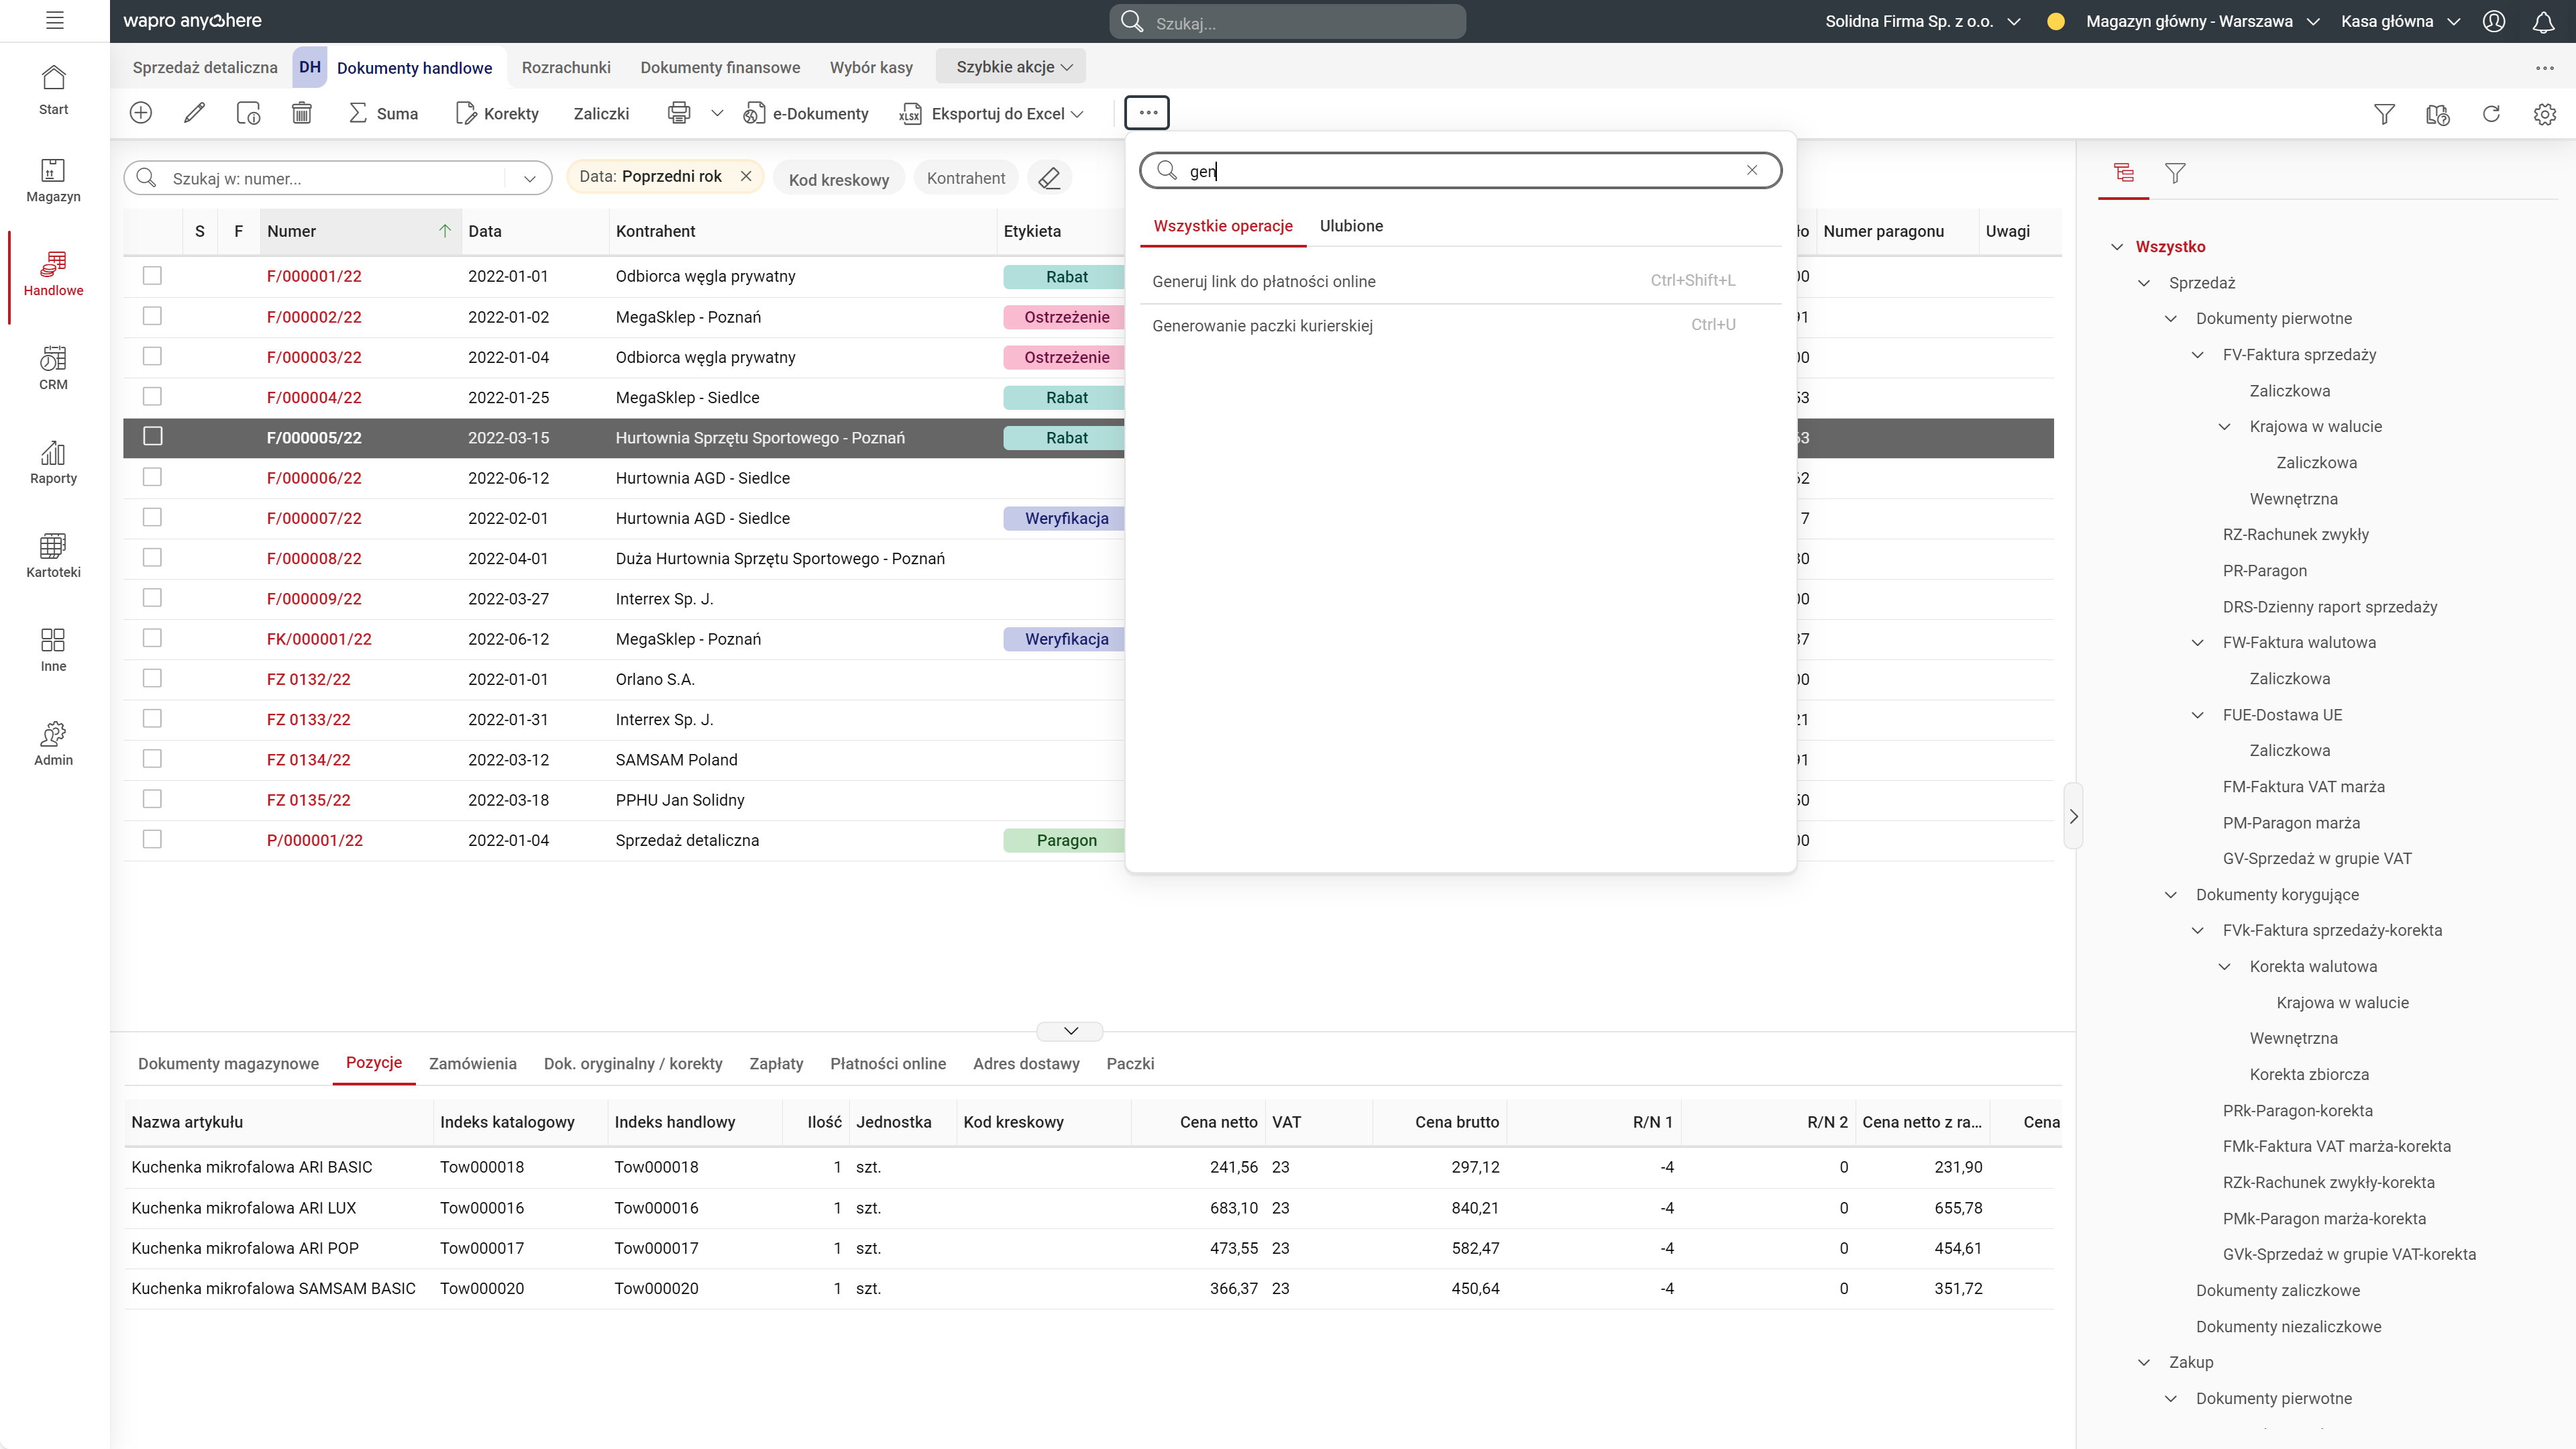The height and width of the screenshot is (1449, 2576).
Task: Click the trash delete icon
Action: 301,113
